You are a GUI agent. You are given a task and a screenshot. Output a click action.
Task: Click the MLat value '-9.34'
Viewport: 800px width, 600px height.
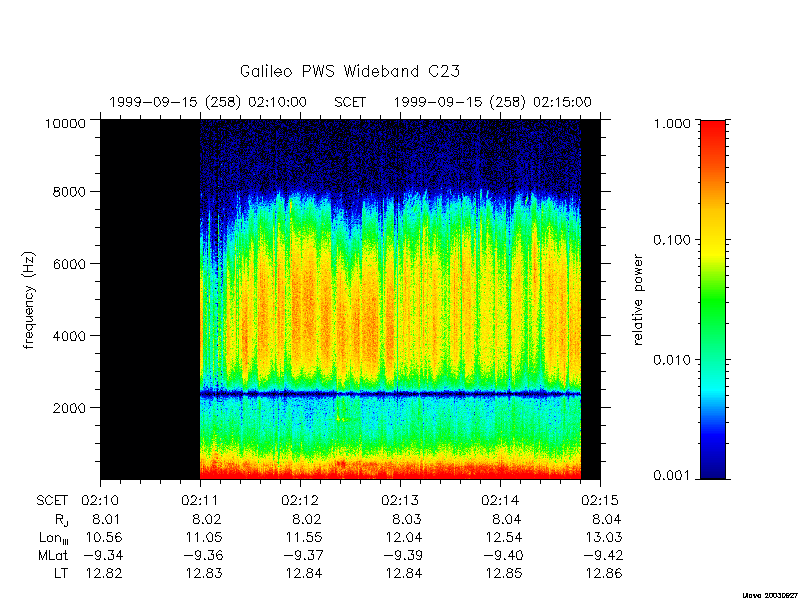102,555
